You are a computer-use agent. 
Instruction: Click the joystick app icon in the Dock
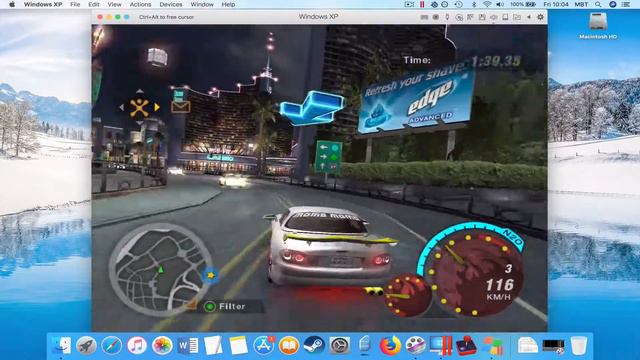[466, 345]
